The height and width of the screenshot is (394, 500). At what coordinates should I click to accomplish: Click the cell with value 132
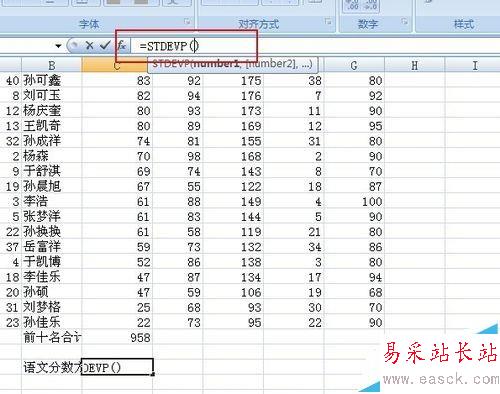pyautogui.click(x=233, y=247)
